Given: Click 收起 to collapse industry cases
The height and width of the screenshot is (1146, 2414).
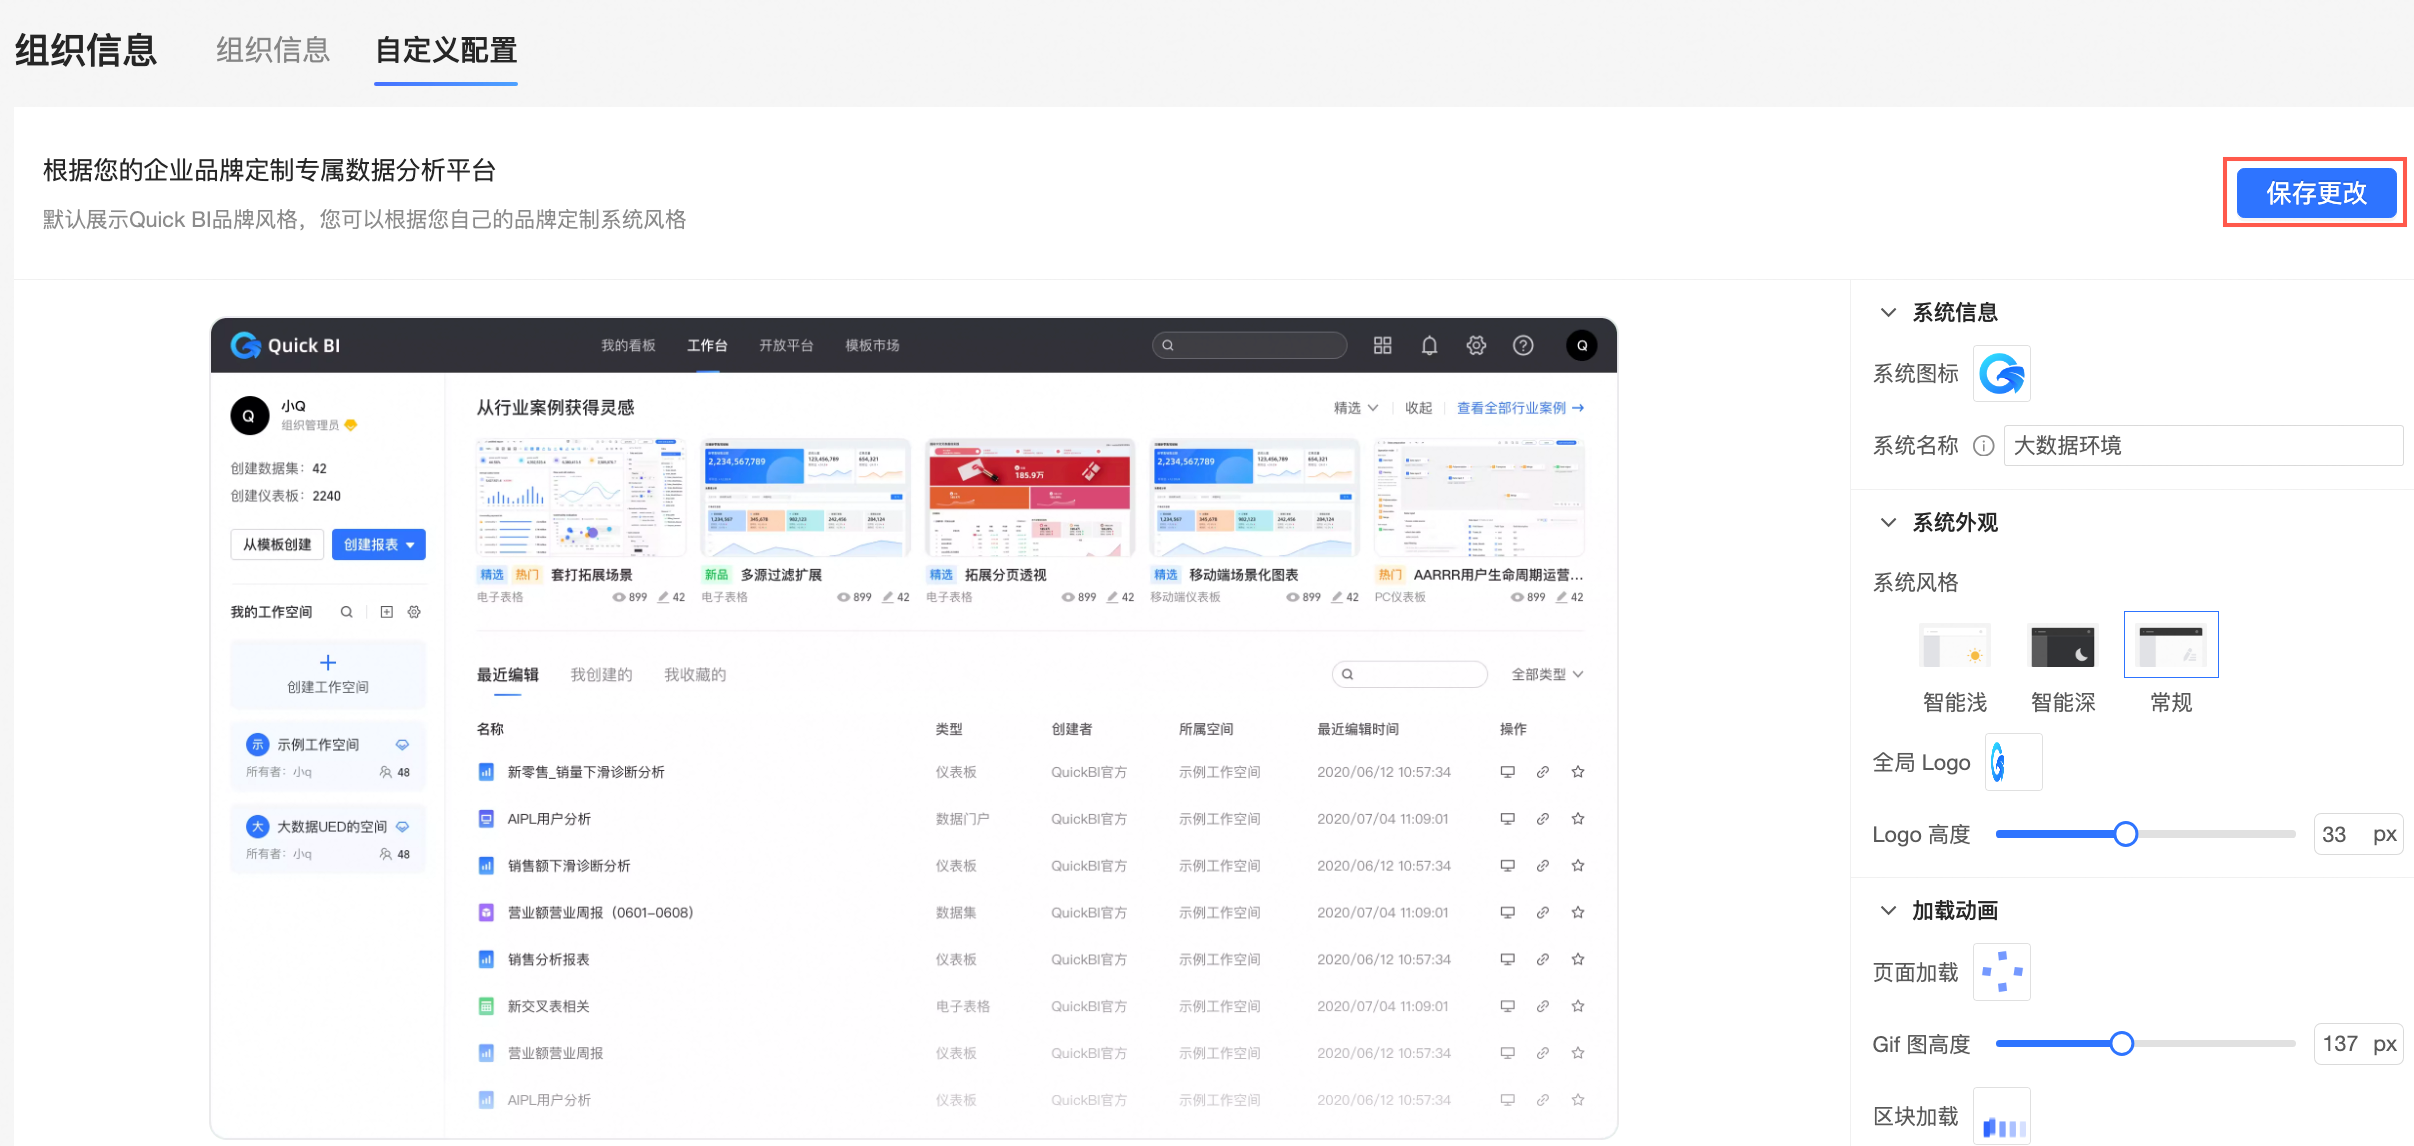Looking at the screenshot, I should point(1418,408).
